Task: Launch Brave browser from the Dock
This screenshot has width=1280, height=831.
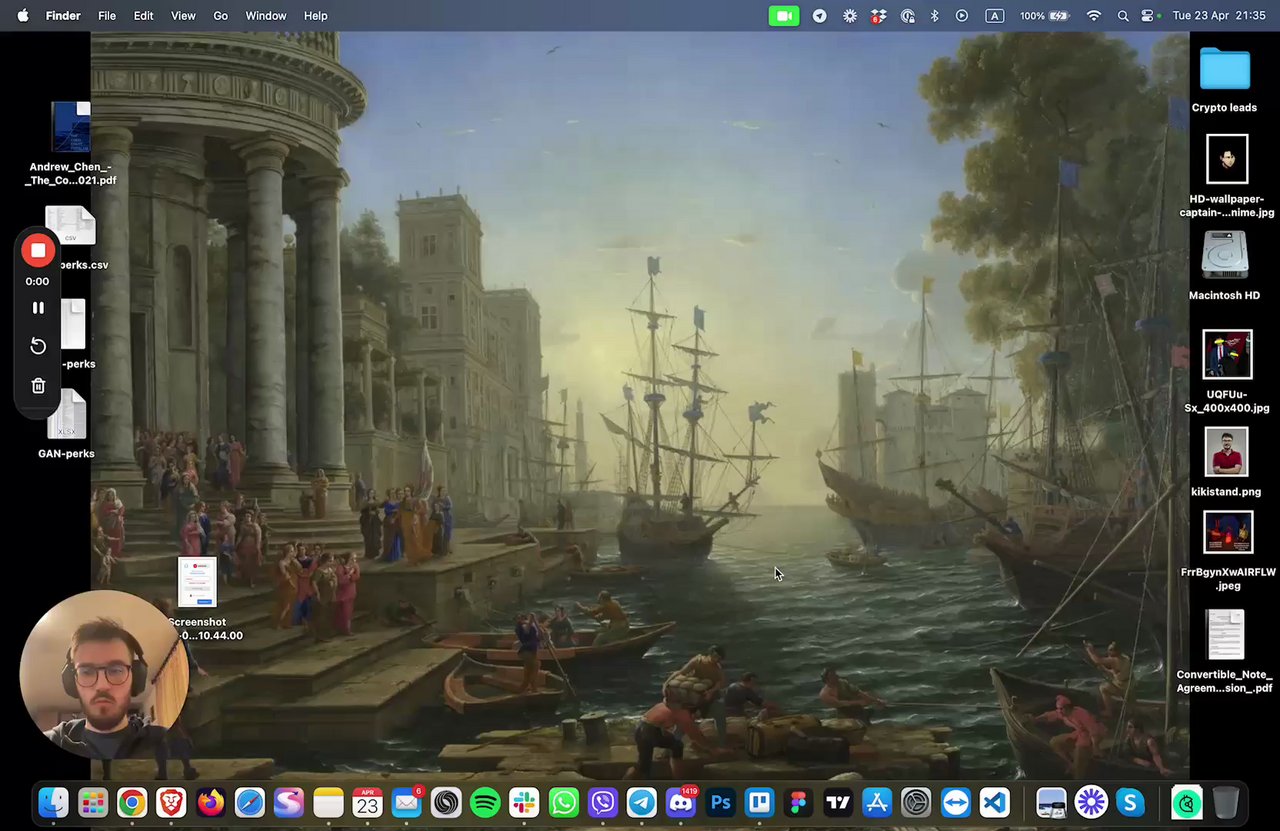Action: coord(171,802)
